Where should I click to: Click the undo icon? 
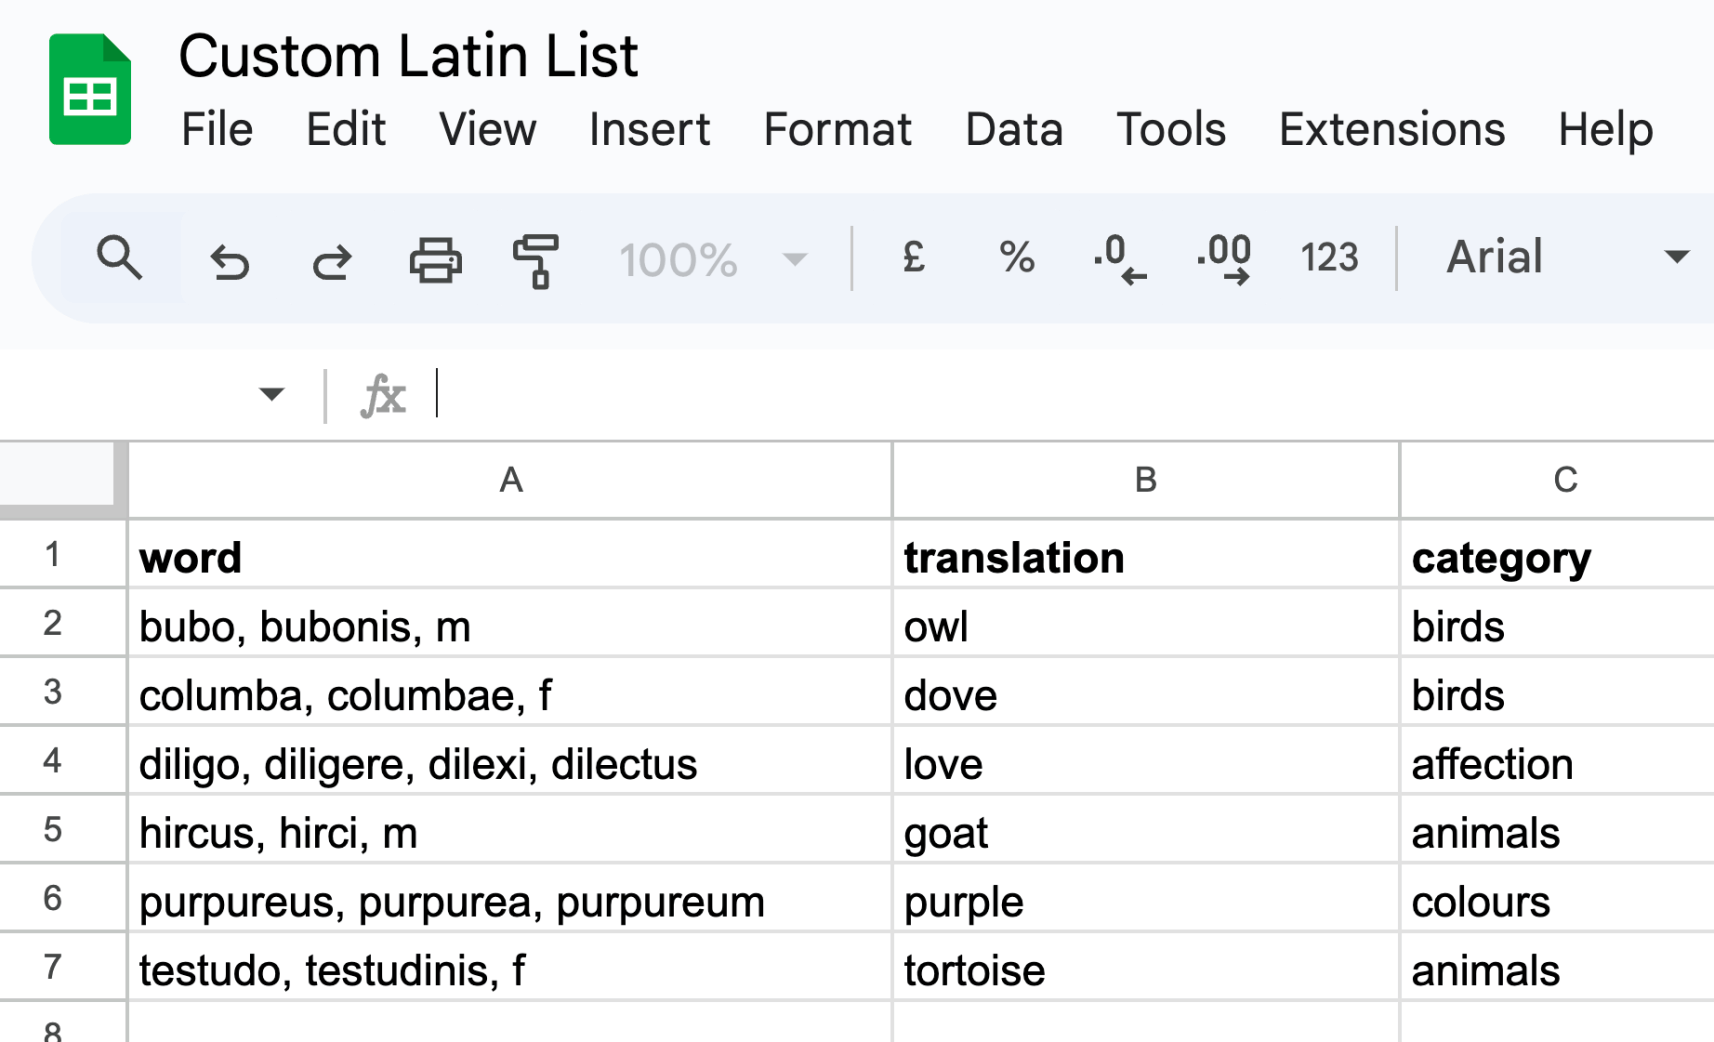click(228, 259)
